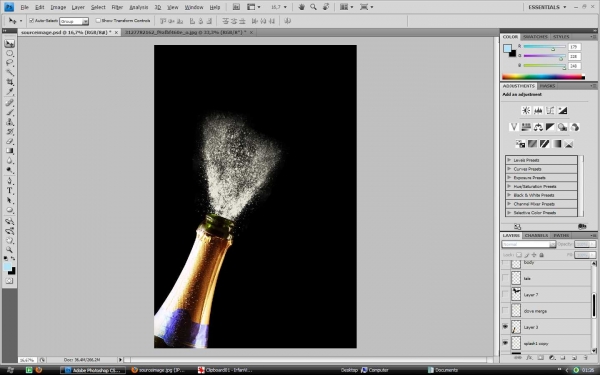Screen dimensions: 600x375
Task: Select the Pen tool
Action: (10, 181)
